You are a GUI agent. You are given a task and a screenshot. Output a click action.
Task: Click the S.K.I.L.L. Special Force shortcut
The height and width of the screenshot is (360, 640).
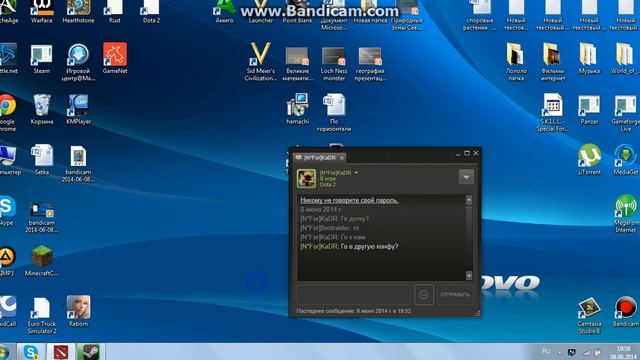(x=553, y=113)
